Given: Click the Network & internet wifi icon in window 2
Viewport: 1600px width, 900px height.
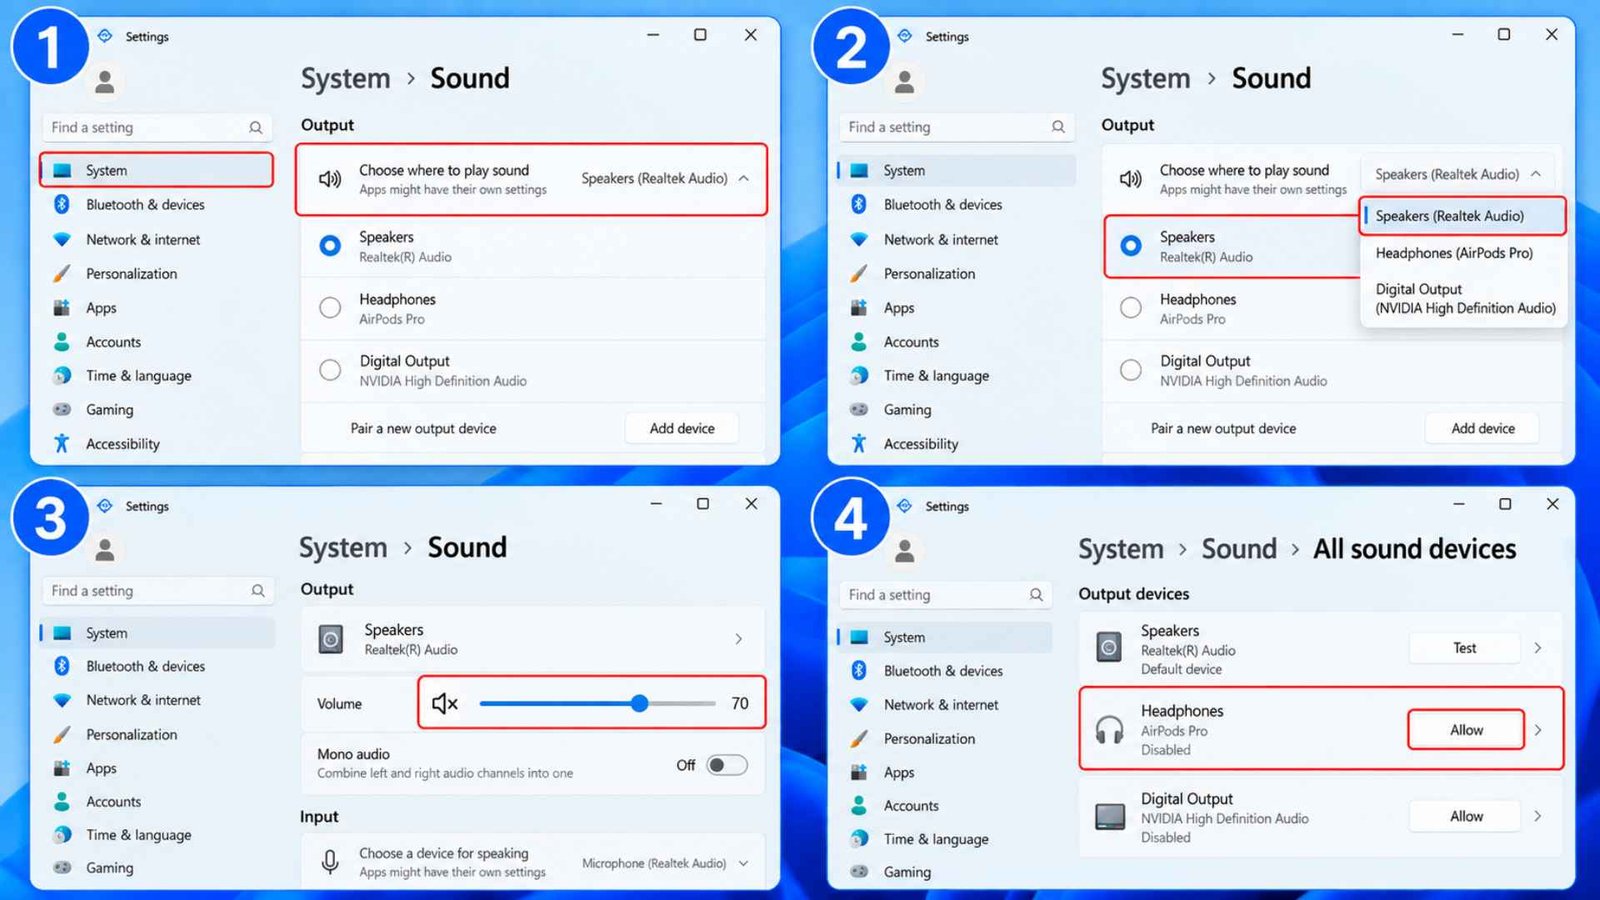Looking at the screenshot, I should (859, 240).
